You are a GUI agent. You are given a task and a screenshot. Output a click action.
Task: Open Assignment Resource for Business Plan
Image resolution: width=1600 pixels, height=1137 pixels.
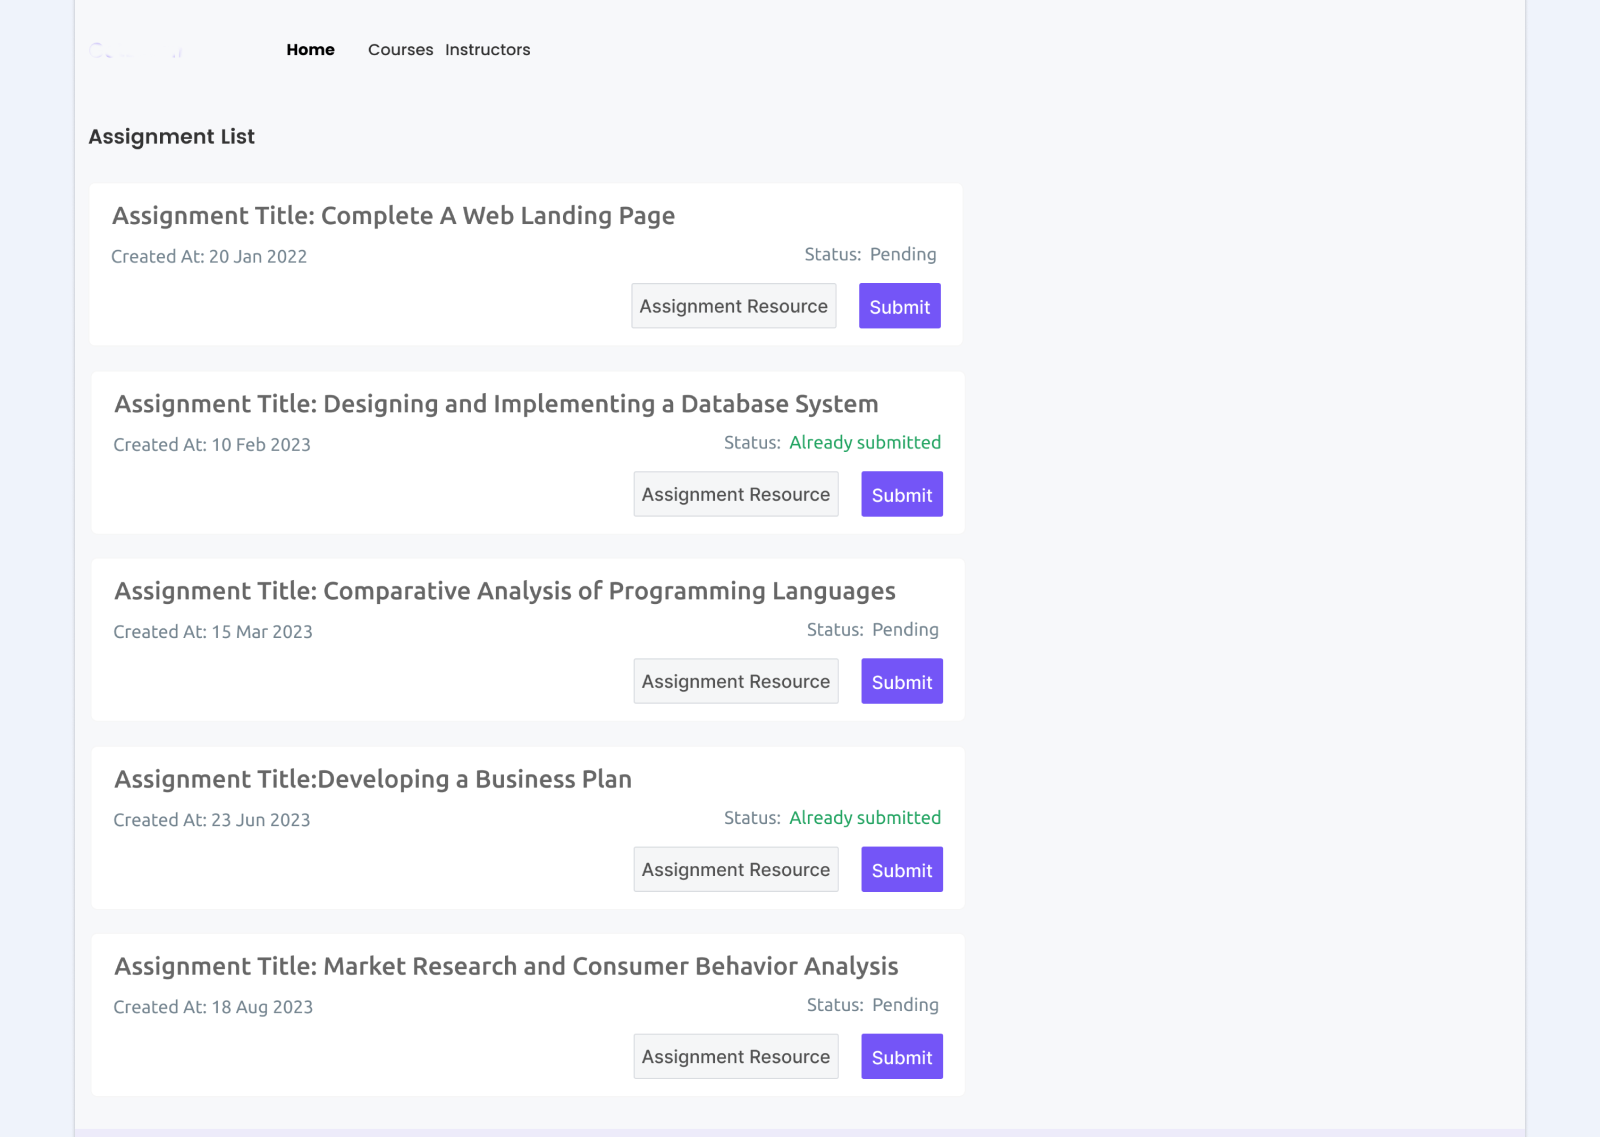[x=736, y=869]
